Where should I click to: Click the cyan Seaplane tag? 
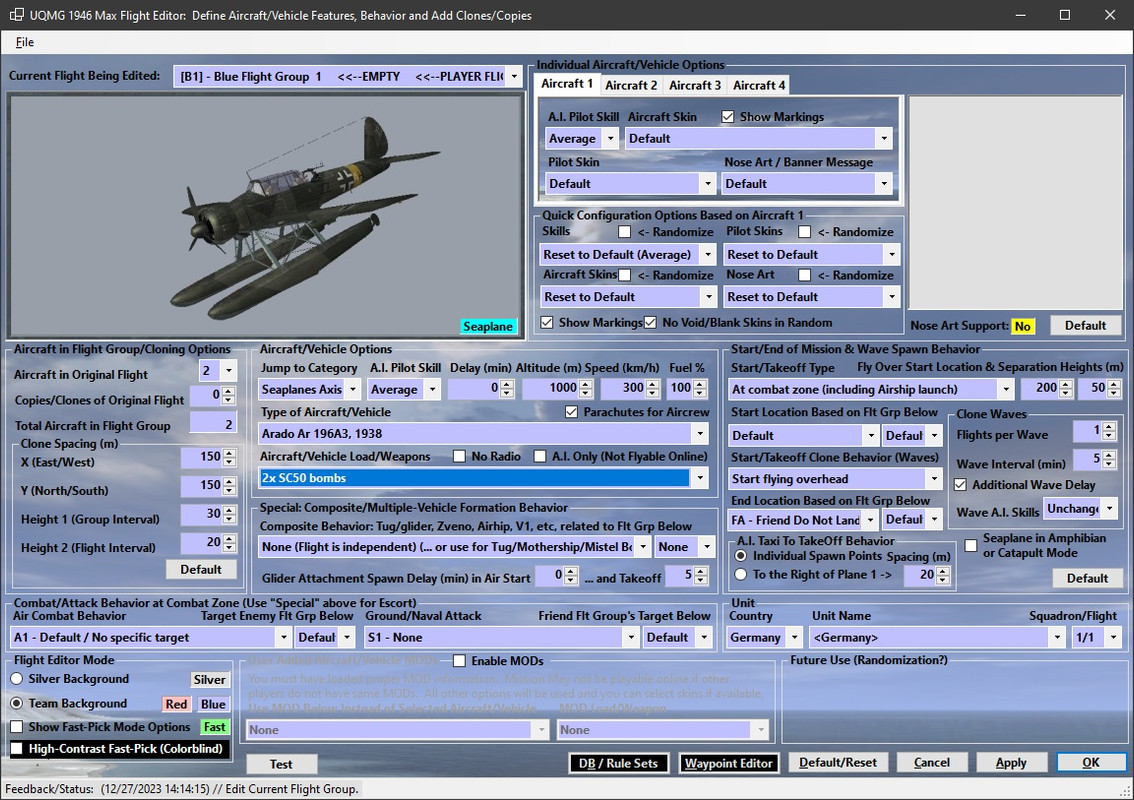pyautogui.click(x=488, y=326)
